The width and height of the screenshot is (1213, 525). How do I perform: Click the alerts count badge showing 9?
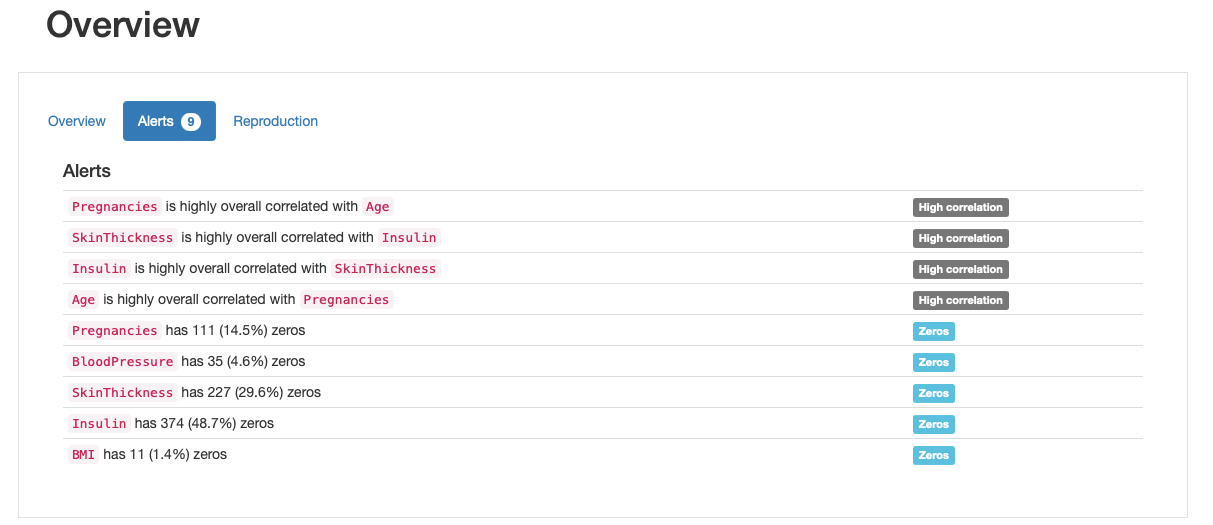[191, 122]
